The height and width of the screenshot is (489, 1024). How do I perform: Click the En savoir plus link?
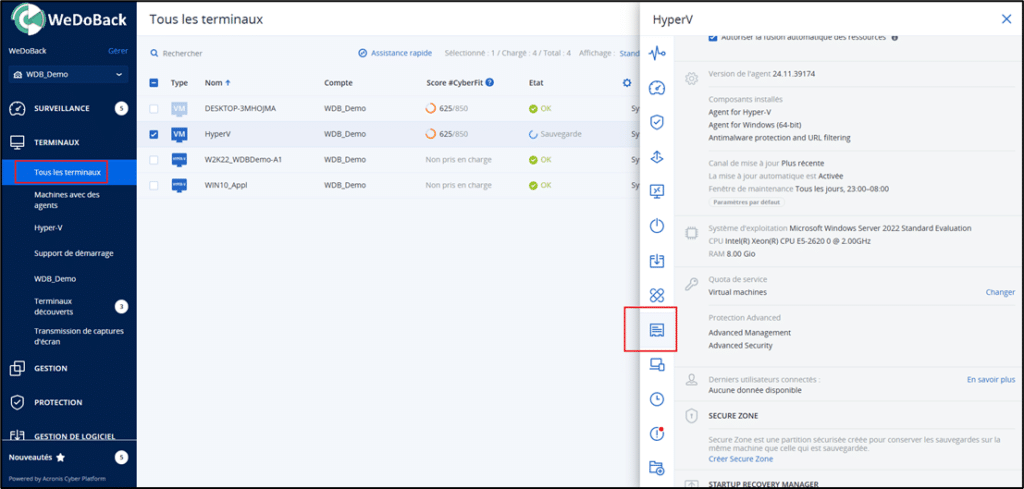pos(991,379)
